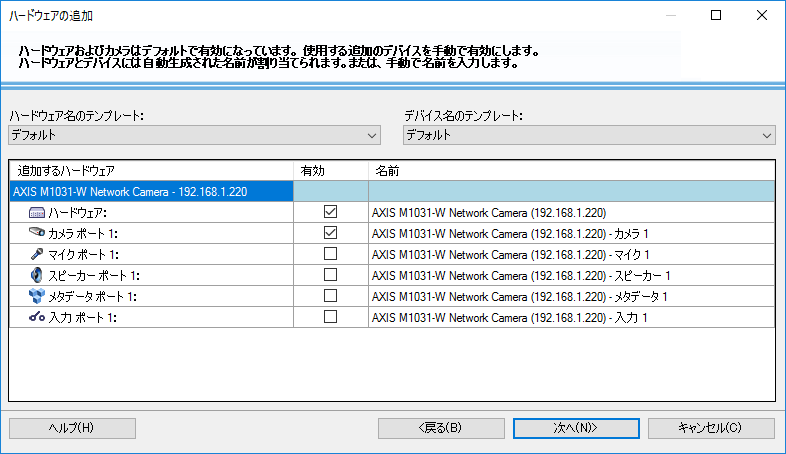Click the キャンセル(C) button
786x454 pixels.
[x=711, y=428]
